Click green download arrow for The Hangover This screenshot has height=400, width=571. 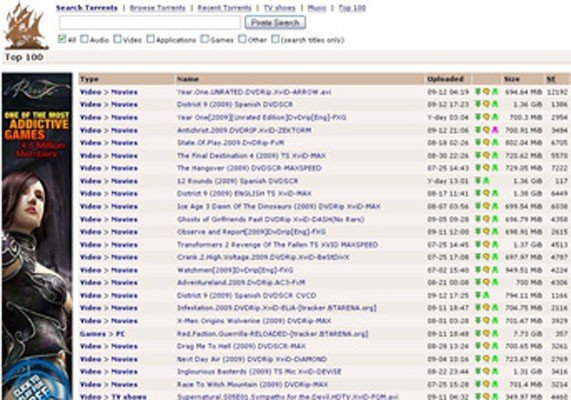[x=478, y=168]
